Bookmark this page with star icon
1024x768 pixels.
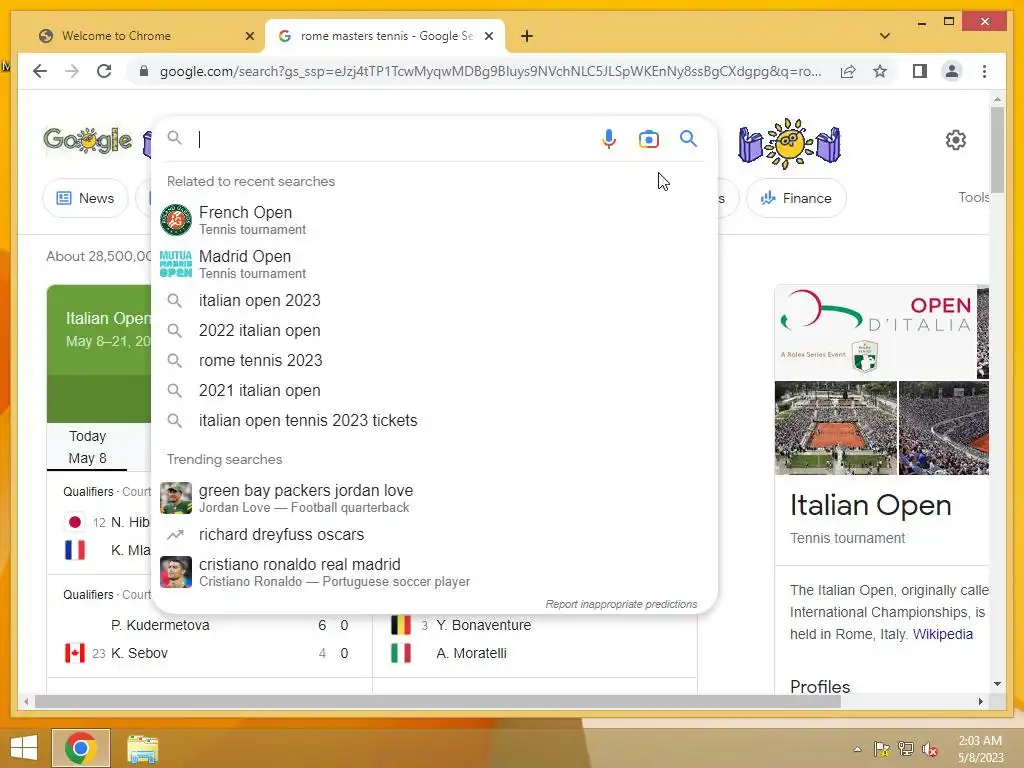[880, 71]
